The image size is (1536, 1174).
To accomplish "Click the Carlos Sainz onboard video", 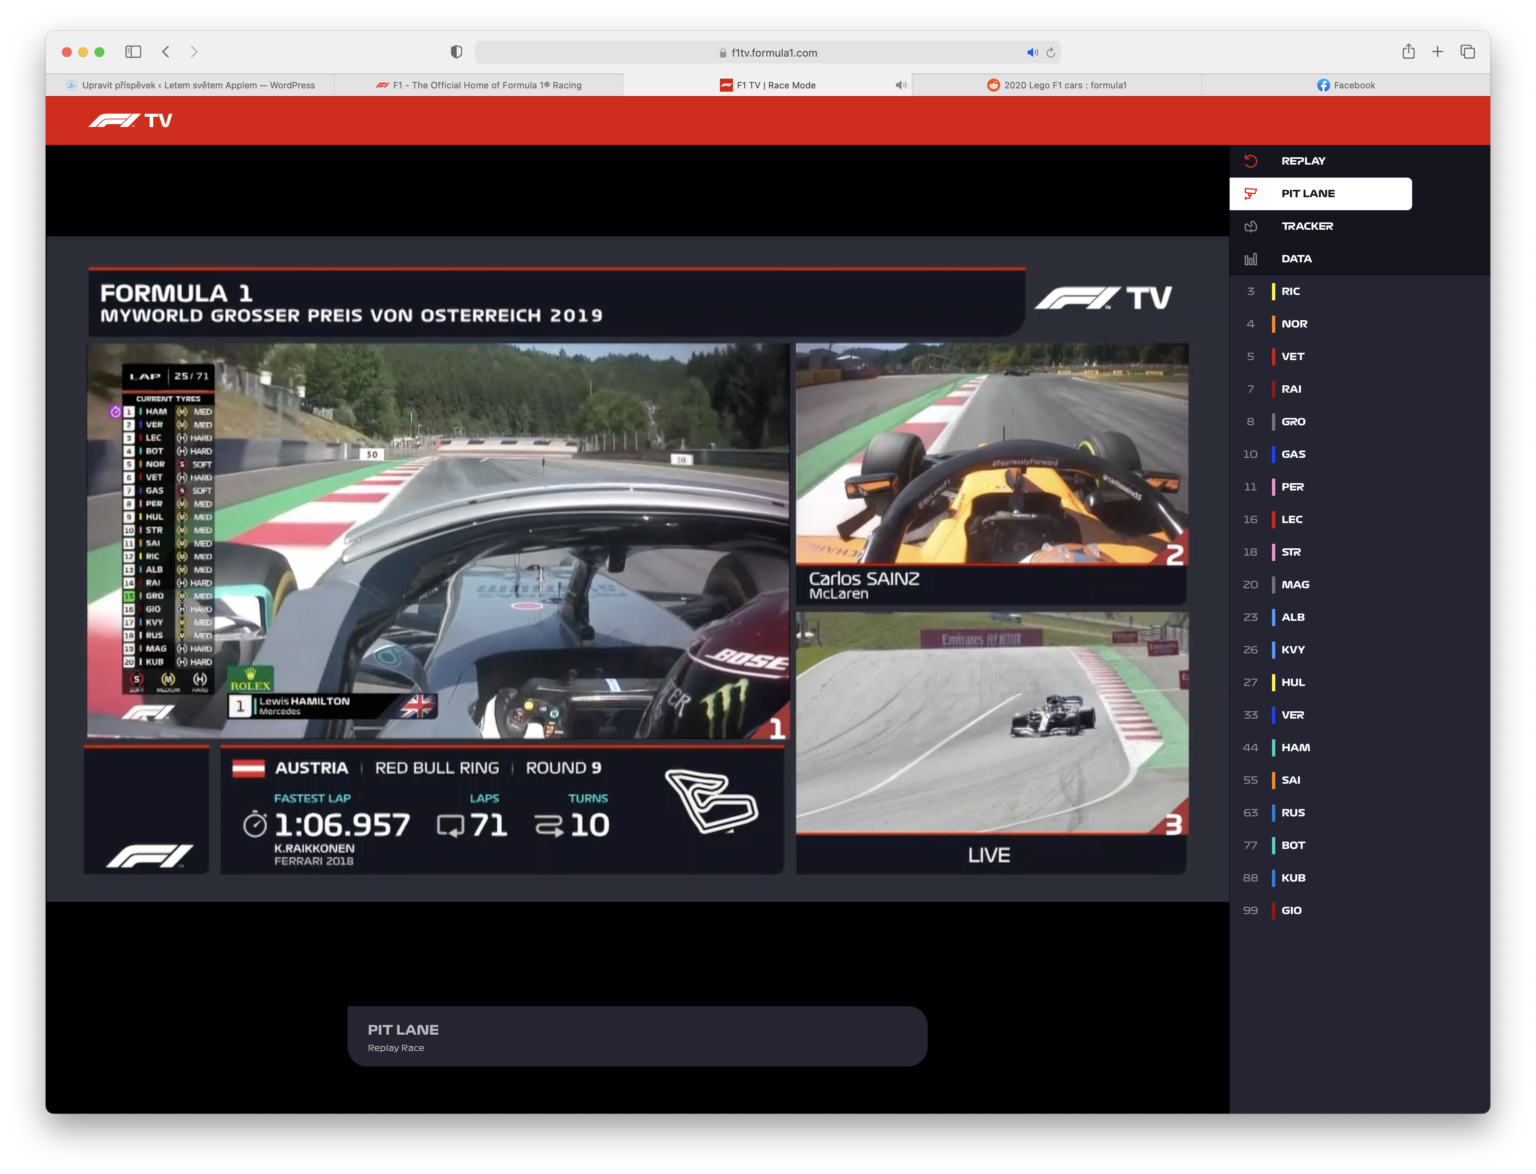I will (992, 455).
